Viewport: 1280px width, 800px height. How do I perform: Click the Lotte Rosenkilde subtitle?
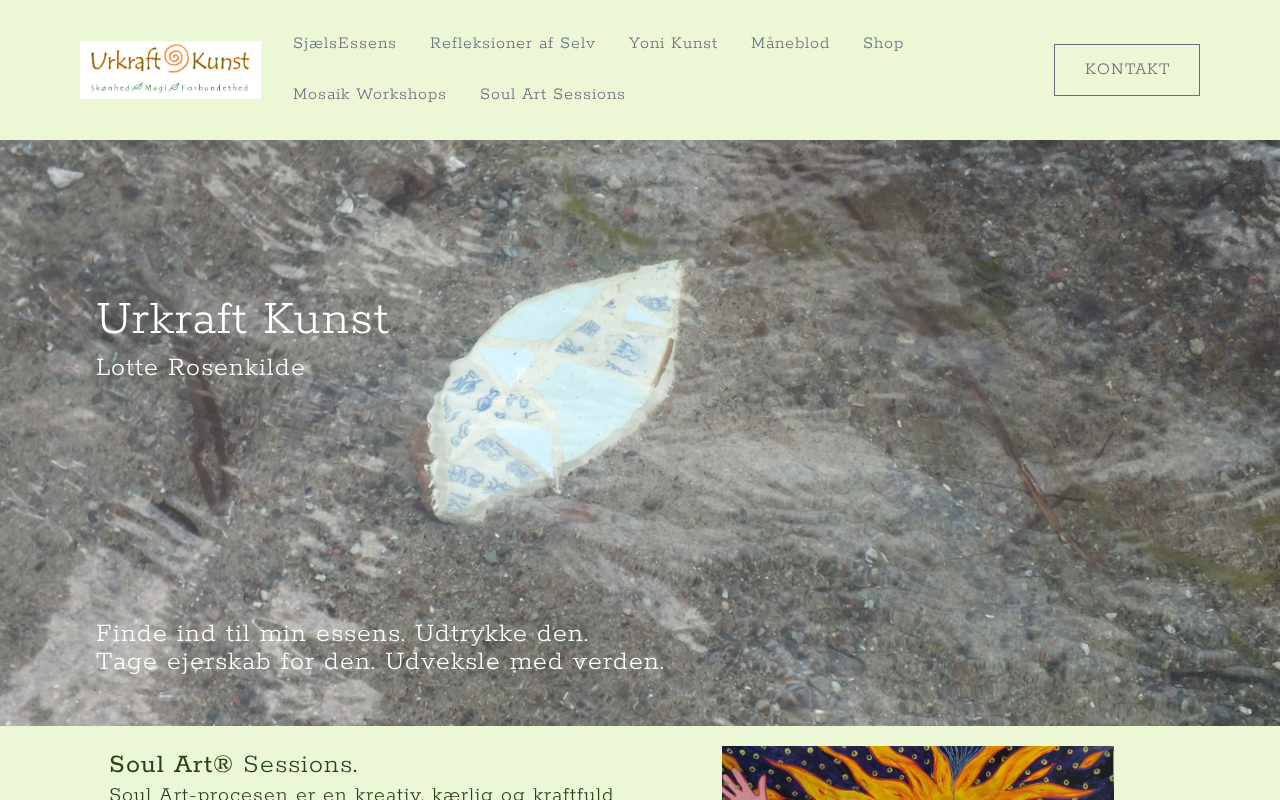coord(201,368)
